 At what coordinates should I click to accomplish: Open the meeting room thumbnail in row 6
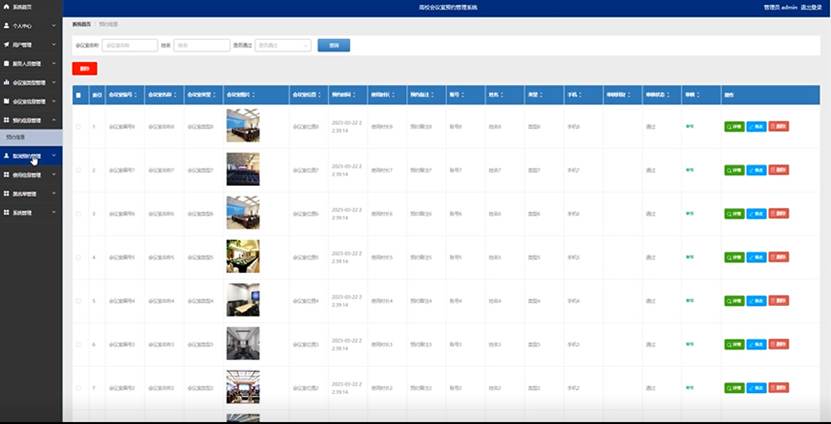click(243, 343)
